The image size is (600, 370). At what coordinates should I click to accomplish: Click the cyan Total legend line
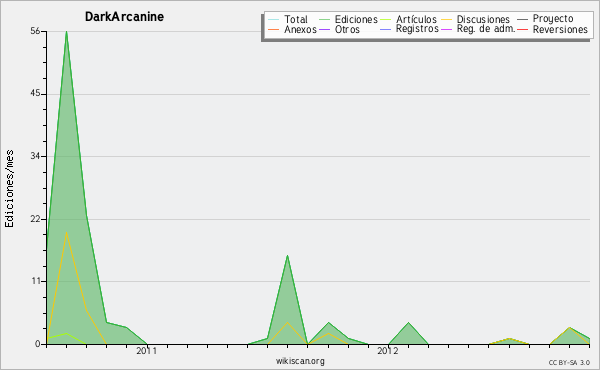click(273, 20)
